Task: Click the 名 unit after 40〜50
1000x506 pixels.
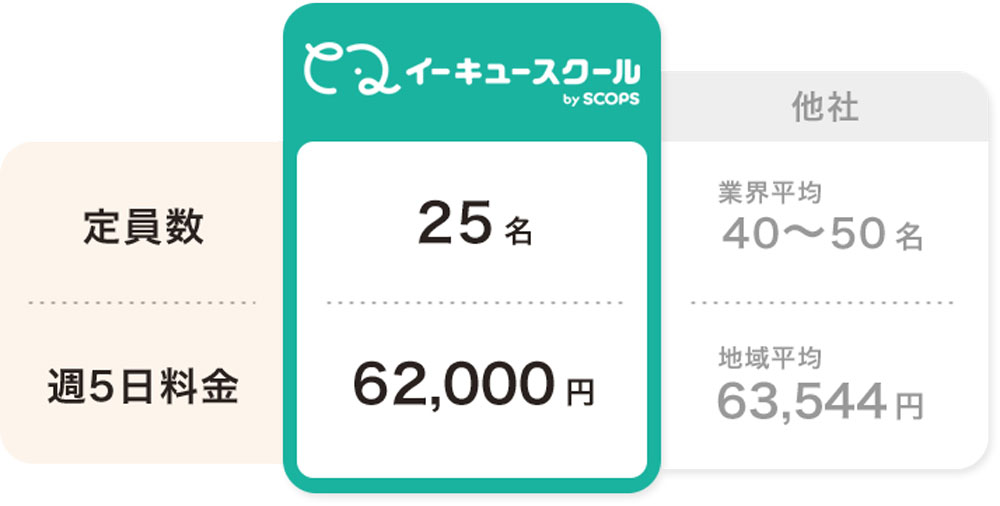Action: pos(908,238)
